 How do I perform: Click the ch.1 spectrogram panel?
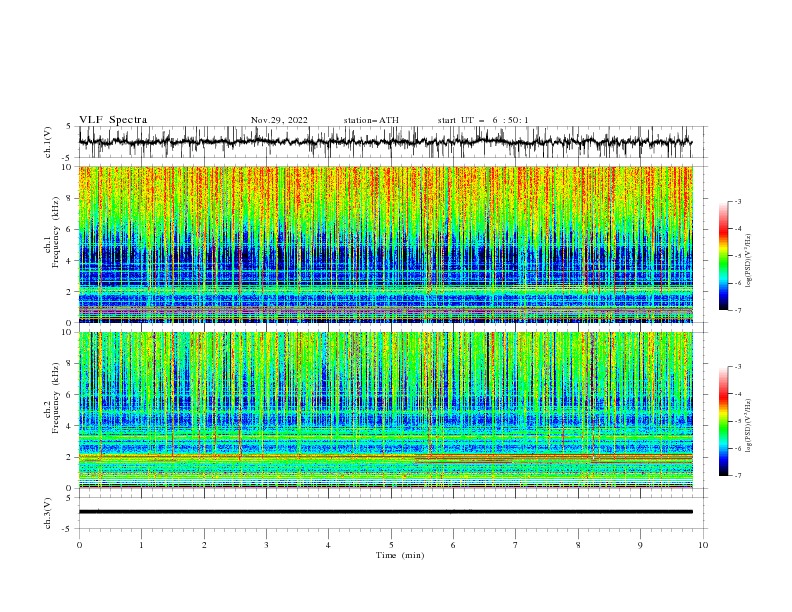(x=386, y=244)
